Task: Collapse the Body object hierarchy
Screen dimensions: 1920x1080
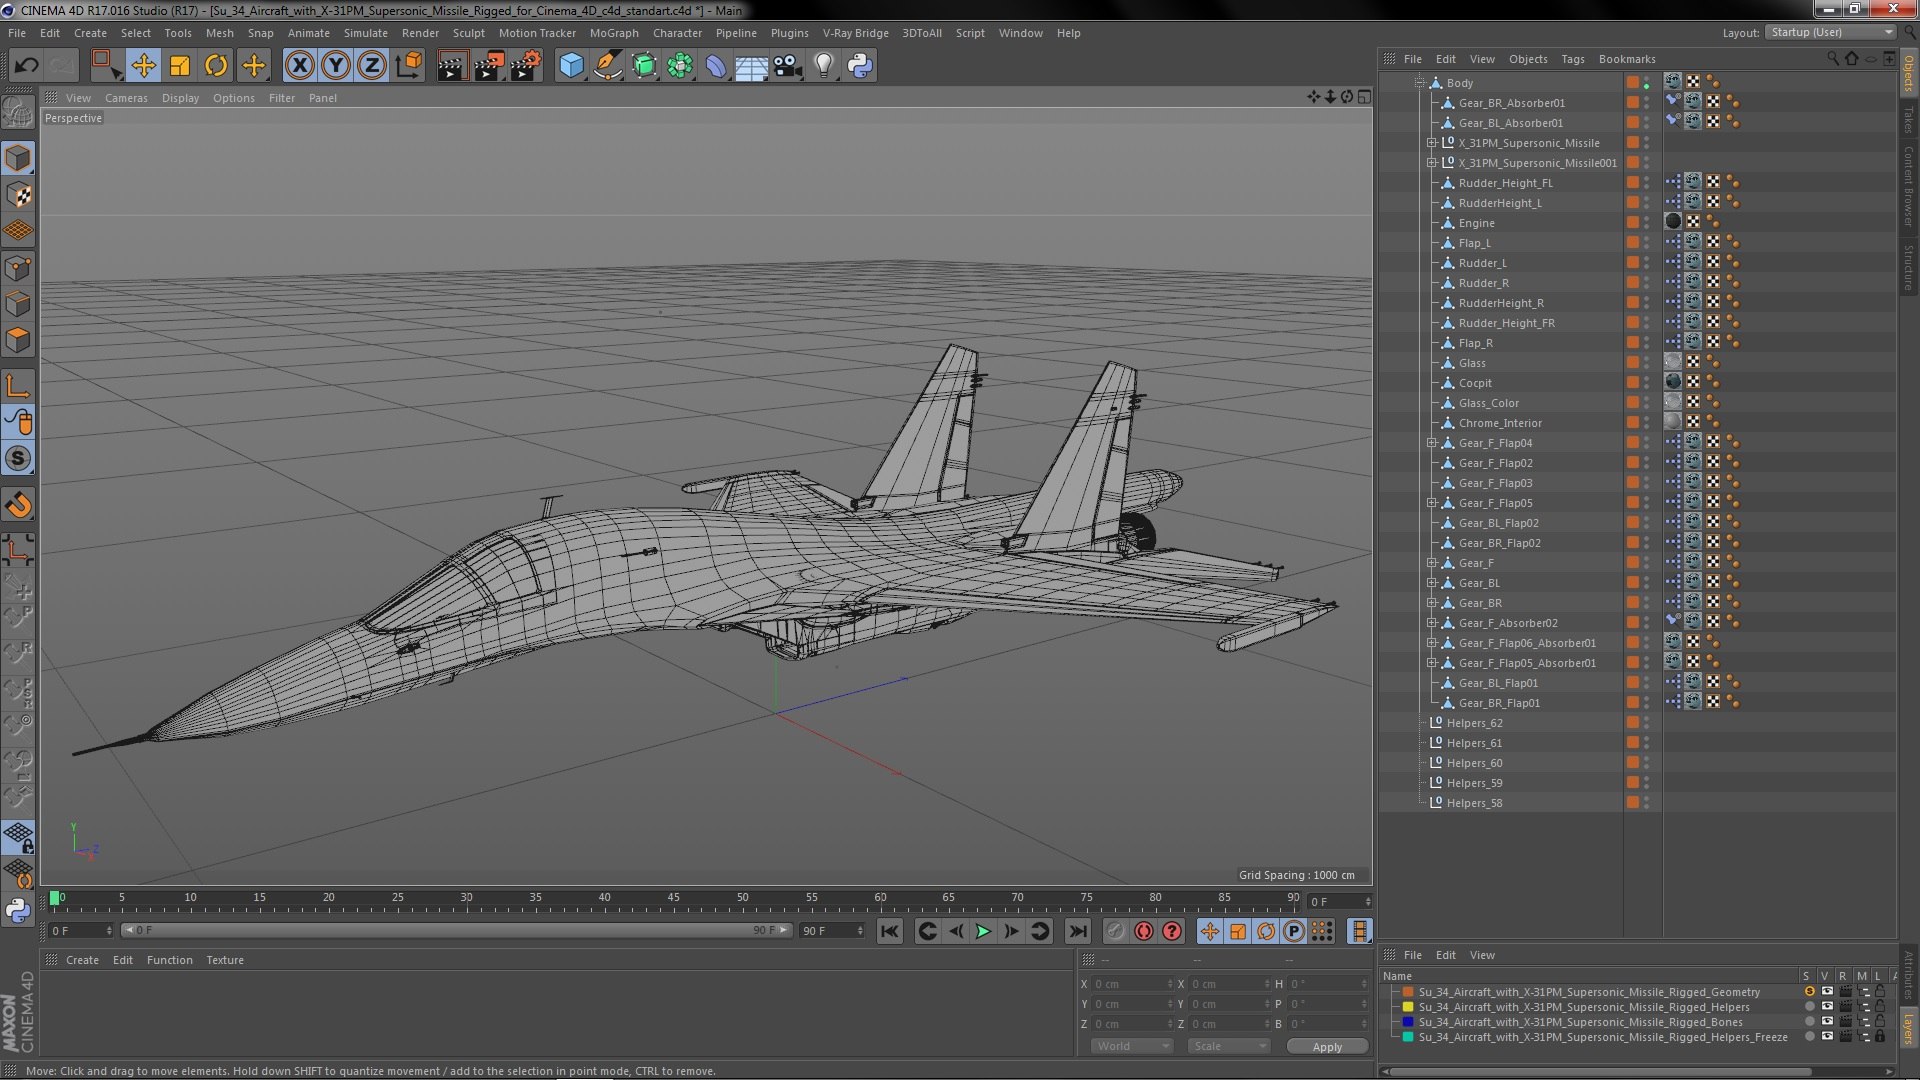Action: 1419,83
